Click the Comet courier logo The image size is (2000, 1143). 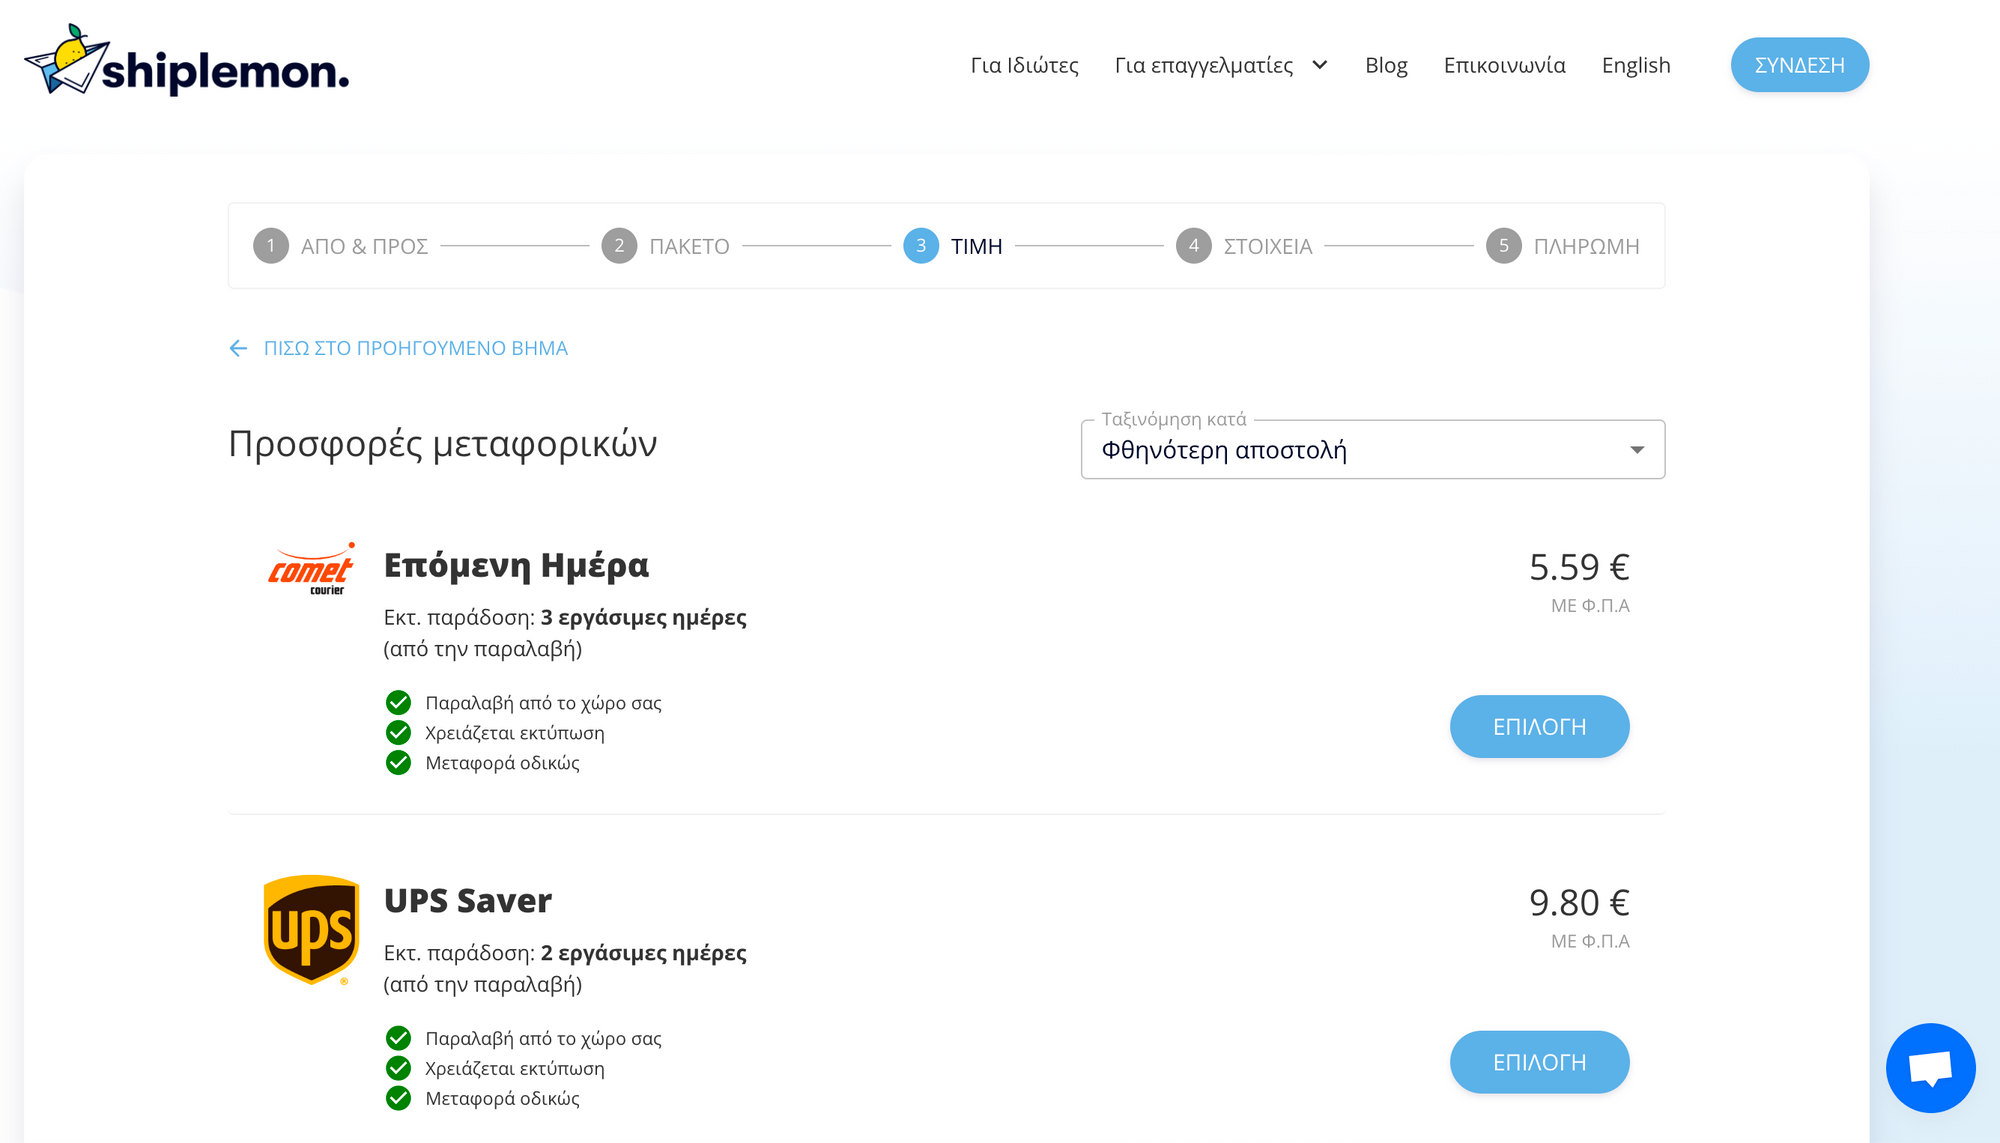[x=311, y=570]
